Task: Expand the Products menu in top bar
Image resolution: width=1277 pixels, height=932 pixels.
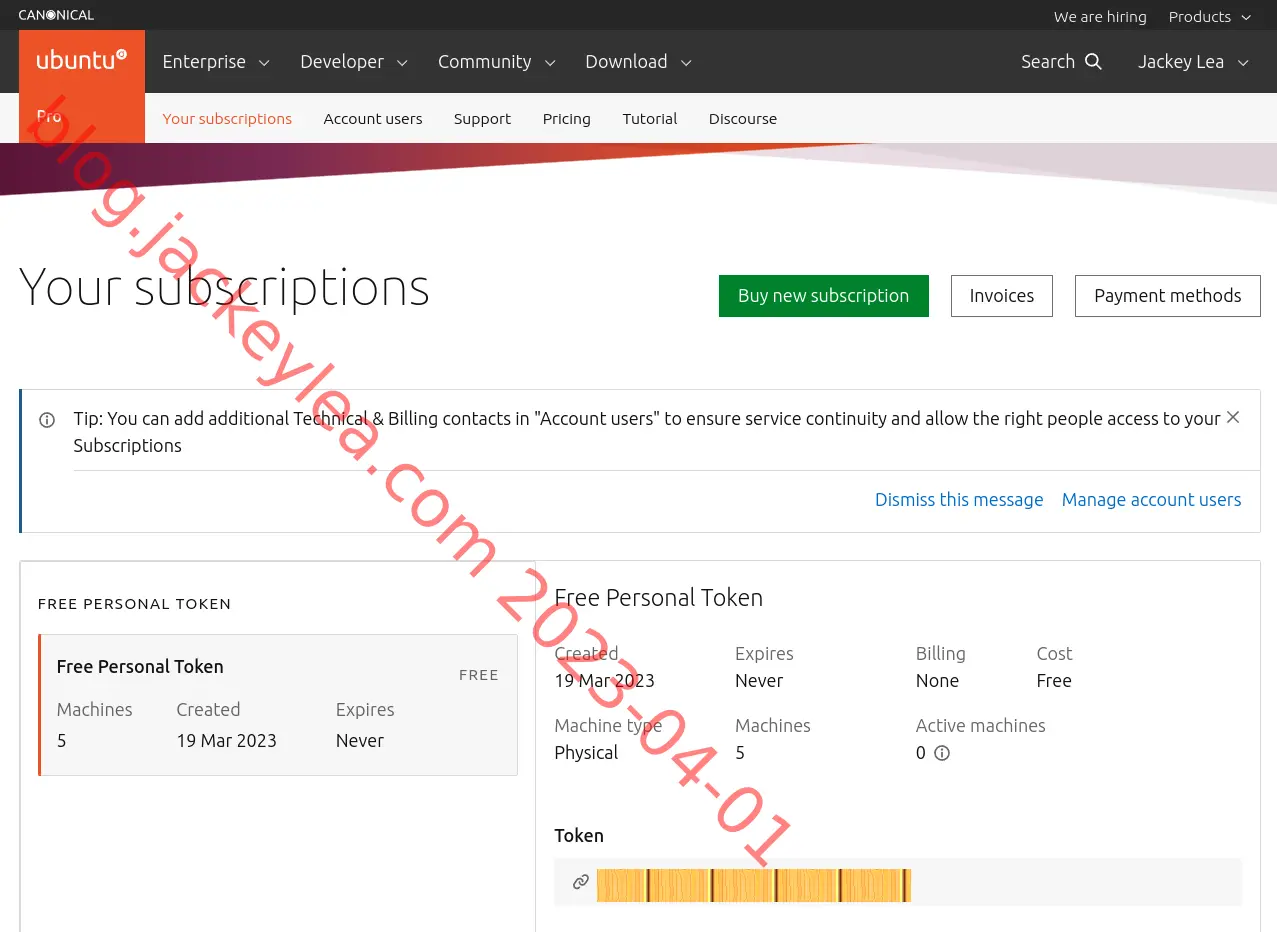Action: [1210, 17]
